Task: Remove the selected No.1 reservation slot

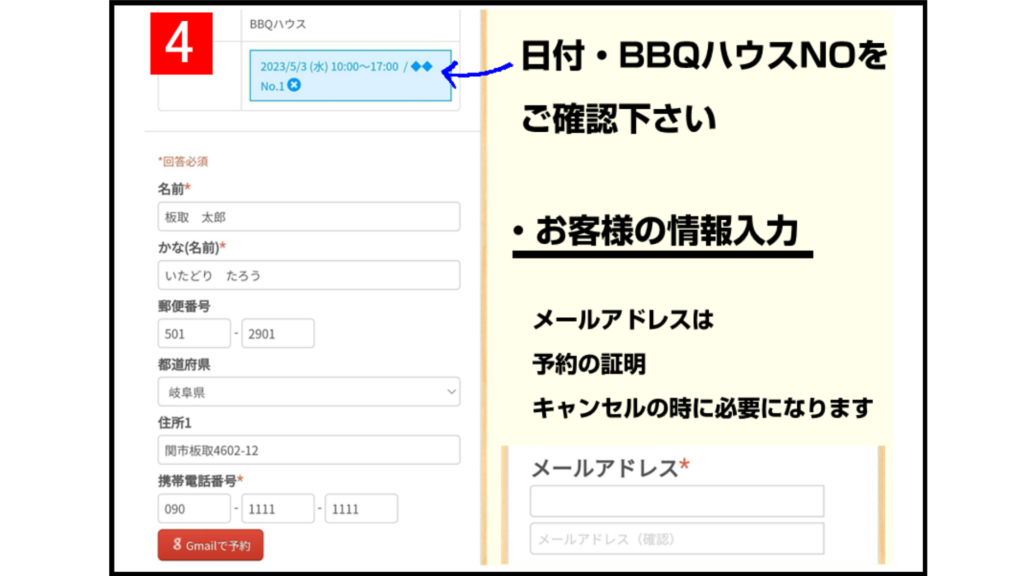Action: (294, 86)
